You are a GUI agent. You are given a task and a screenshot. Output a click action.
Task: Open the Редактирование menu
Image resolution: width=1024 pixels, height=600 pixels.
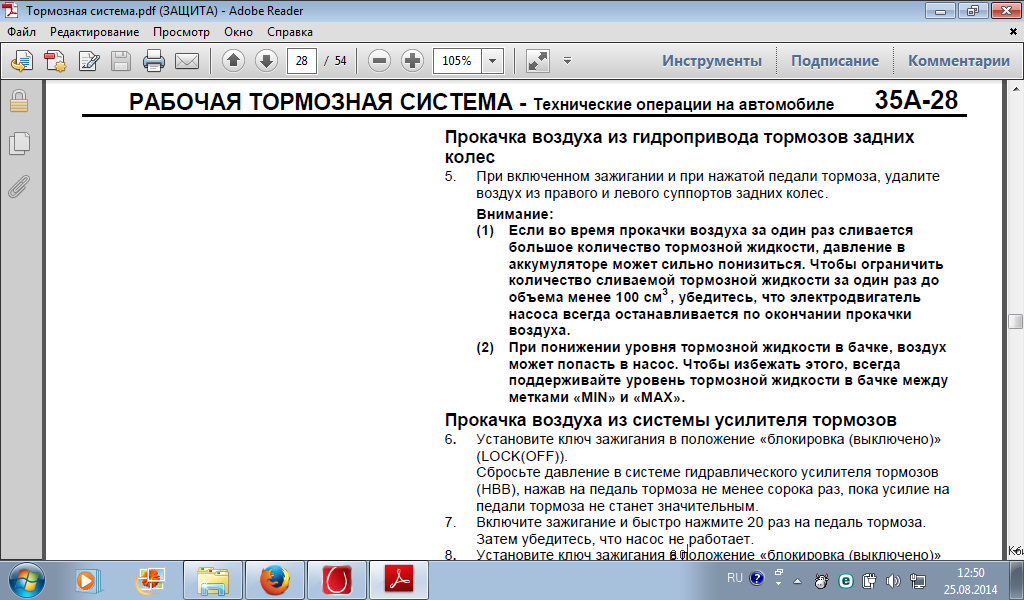point(94,31)
